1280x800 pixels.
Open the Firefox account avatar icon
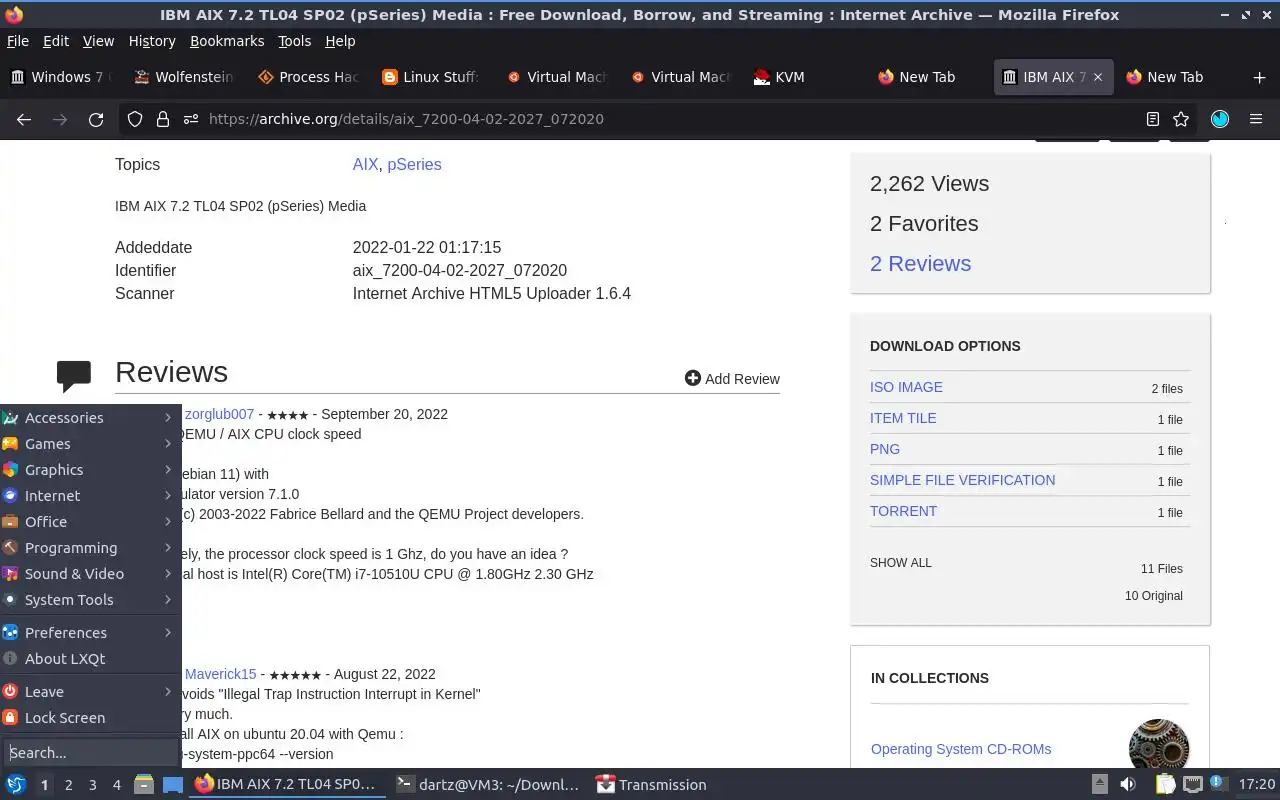coord(1220,119)
